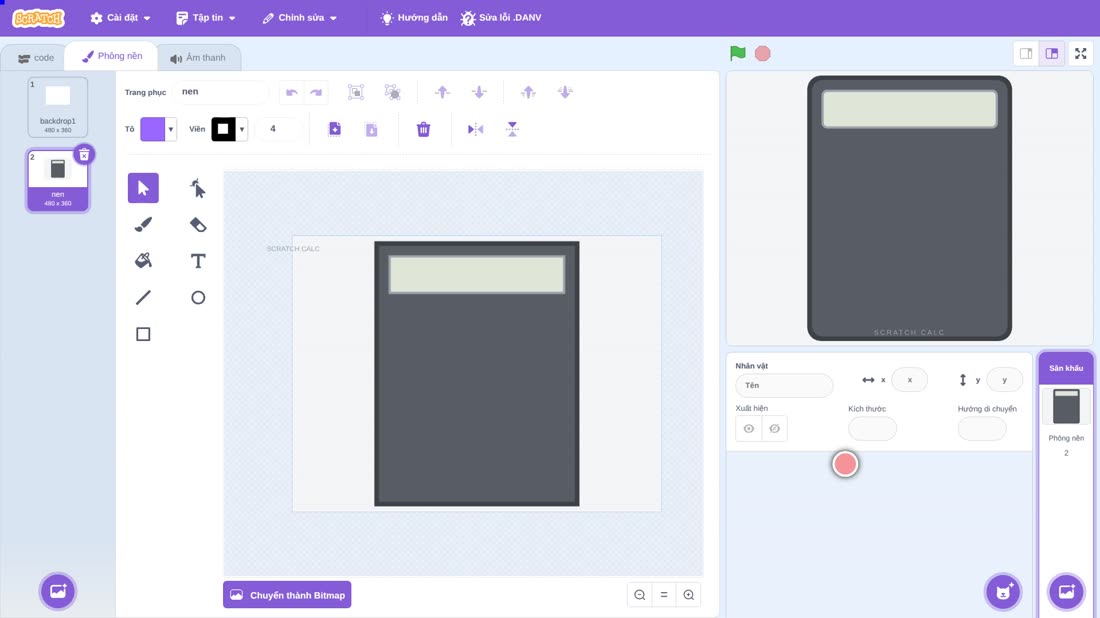Select the backdrop1 thumbnail
Screen dimensions: 1100x618
pos(58,107)
